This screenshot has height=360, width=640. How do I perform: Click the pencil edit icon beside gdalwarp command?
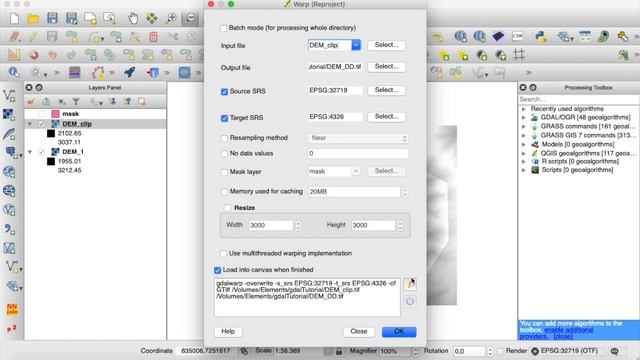pos(410,284)
